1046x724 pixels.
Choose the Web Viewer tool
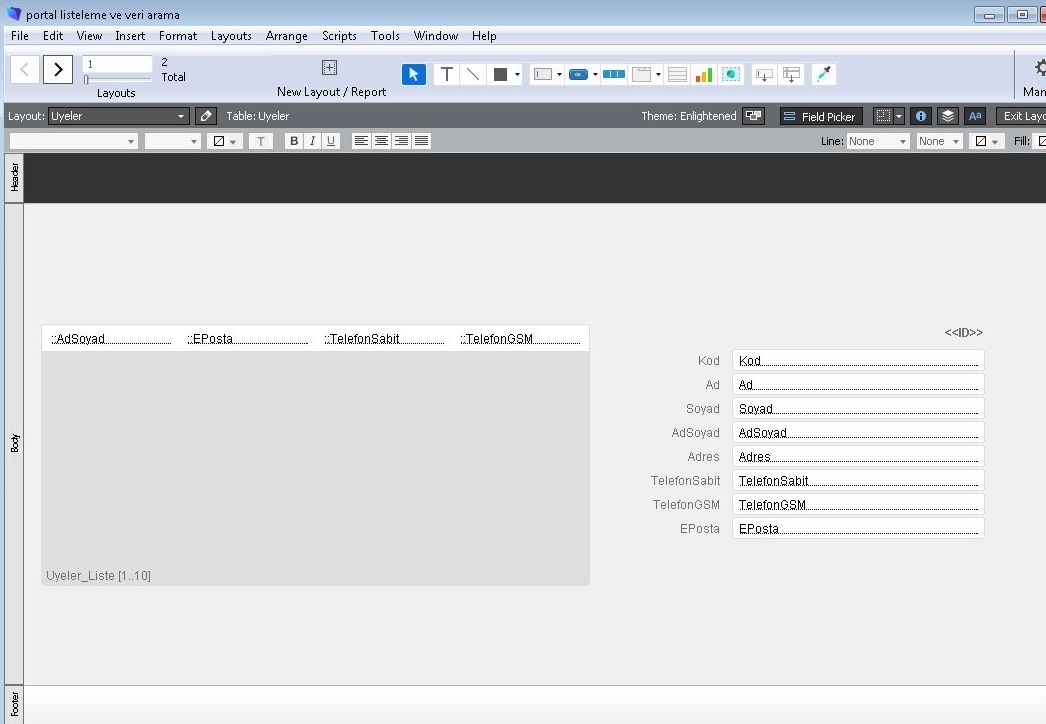[732, 74]
